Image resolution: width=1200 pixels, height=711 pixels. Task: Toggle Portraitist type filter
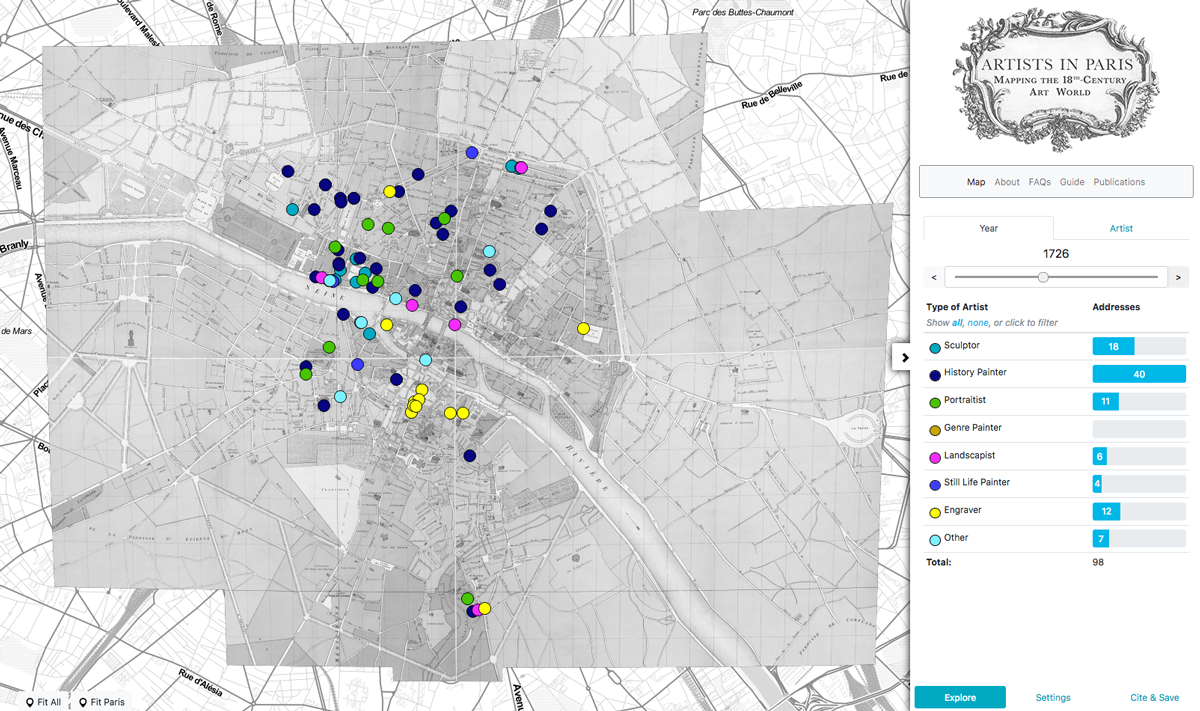(x=964, y=400)
